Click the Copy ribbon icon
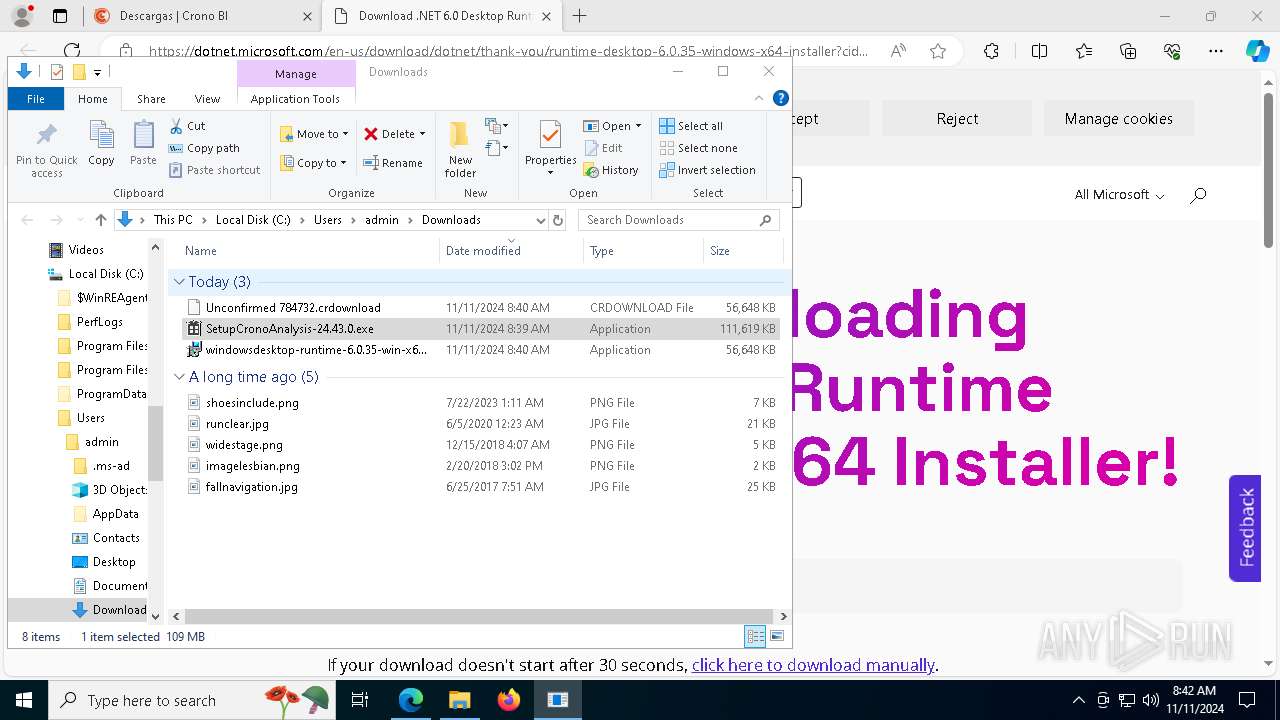This screenshot has height=720, width=1280. coord(101,143)
